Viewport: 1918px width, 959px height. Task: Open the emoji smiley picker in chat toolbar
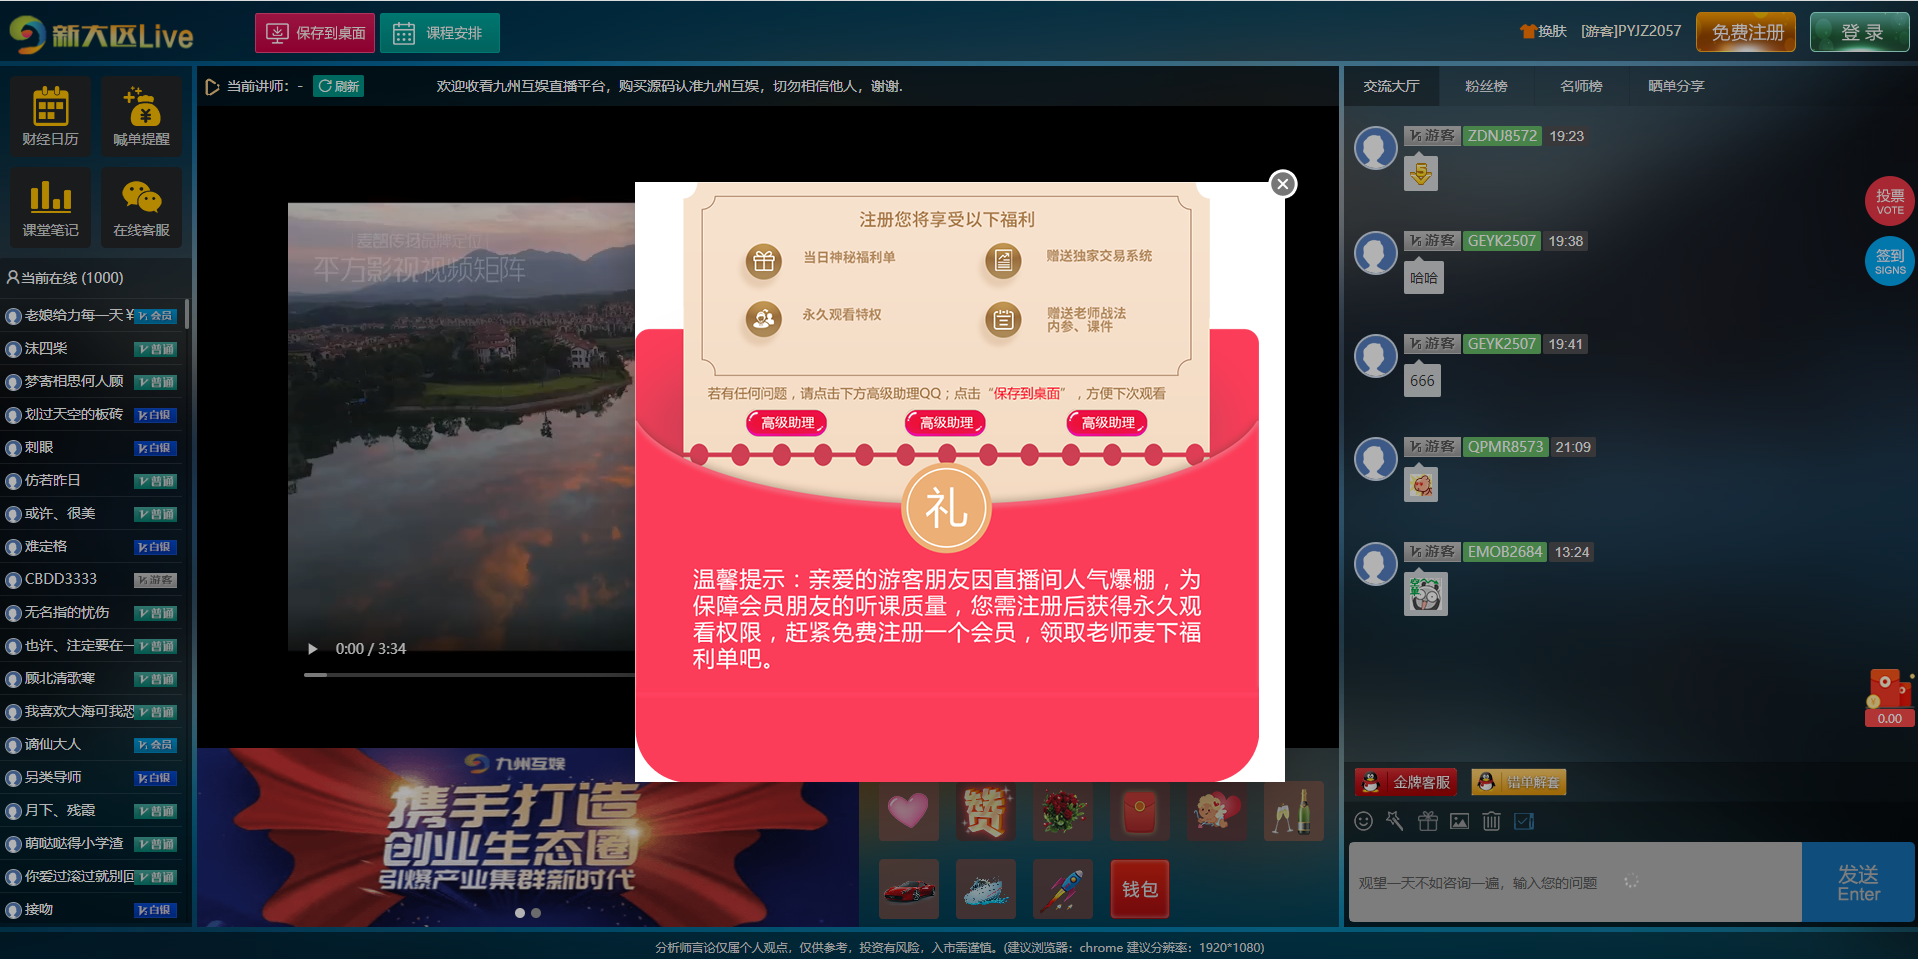pos(1363,821)
